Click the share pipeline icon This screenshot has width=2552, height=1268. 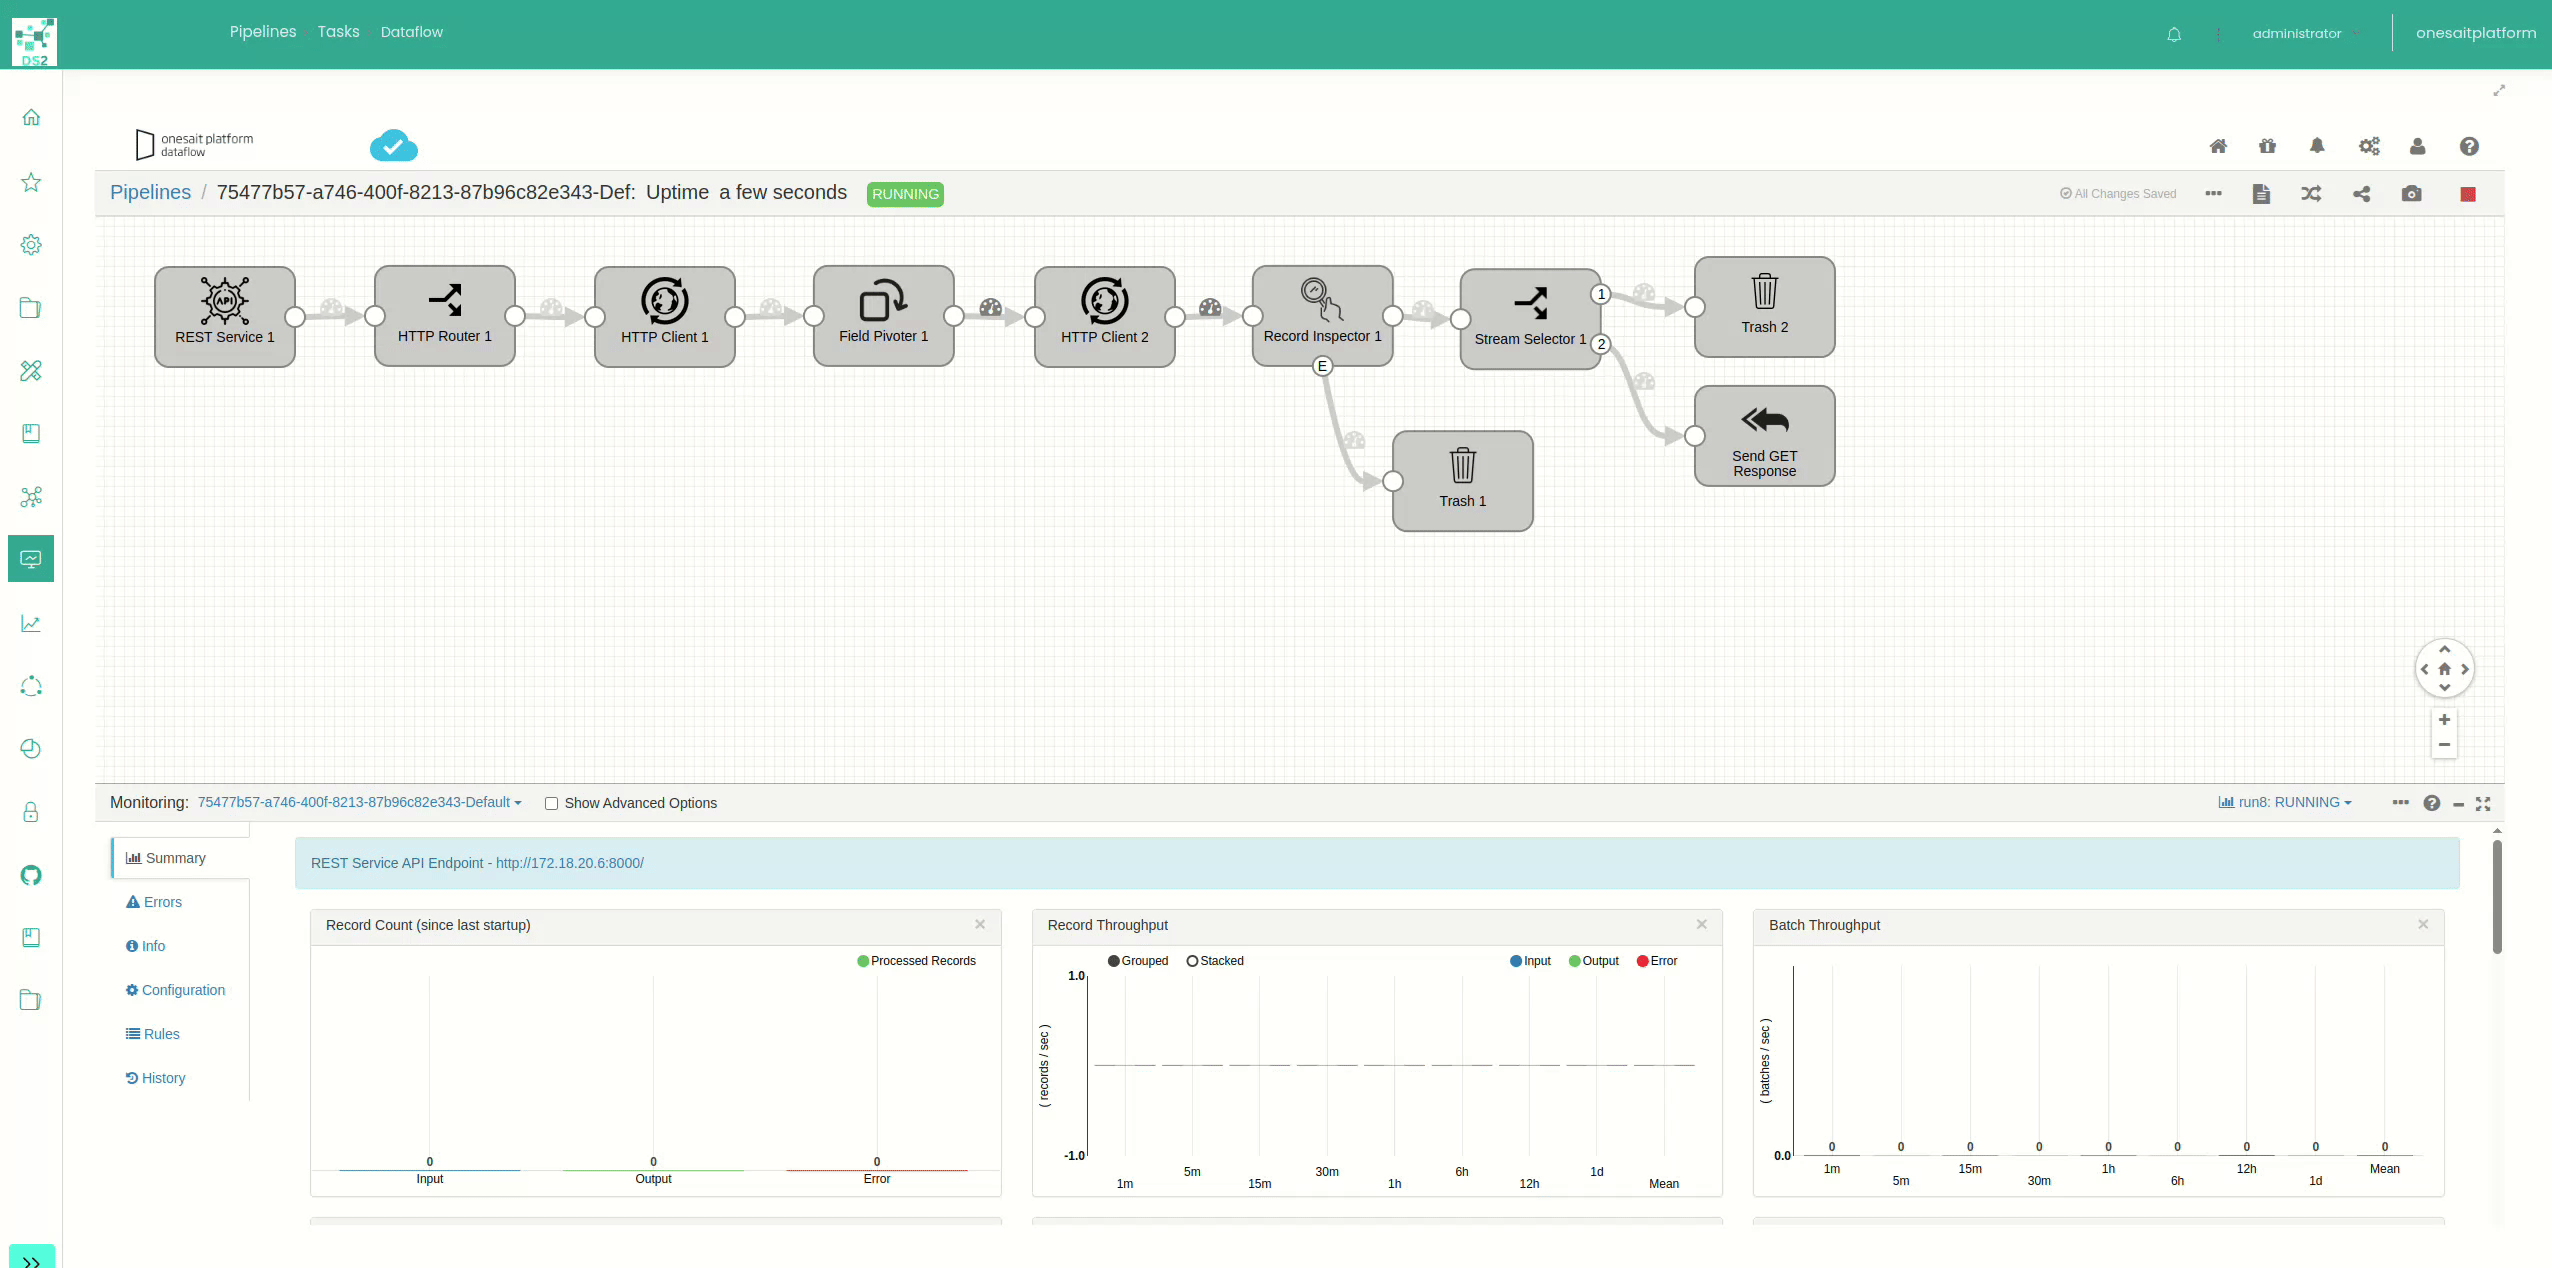coord(2361,194)
